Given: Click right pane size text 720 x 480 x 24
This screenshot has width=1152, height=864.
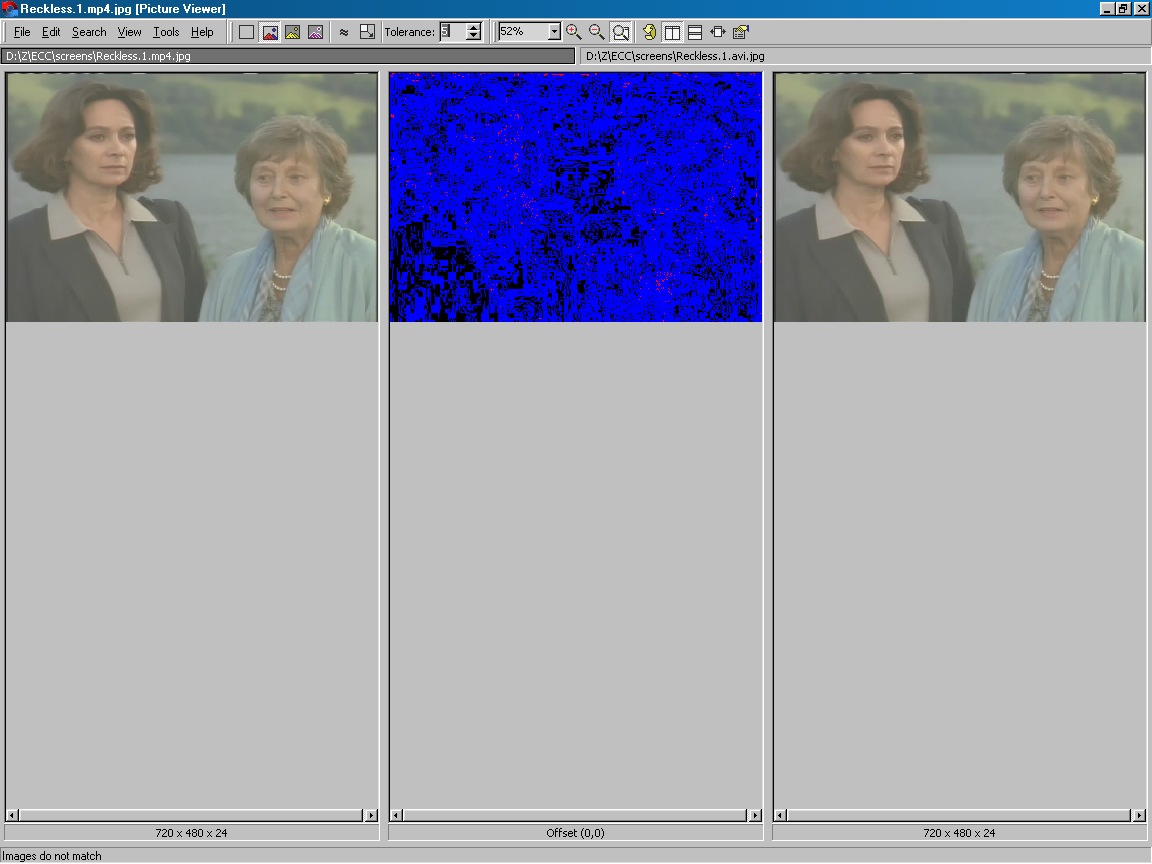Looking at the screenshot, I should 959,832.
